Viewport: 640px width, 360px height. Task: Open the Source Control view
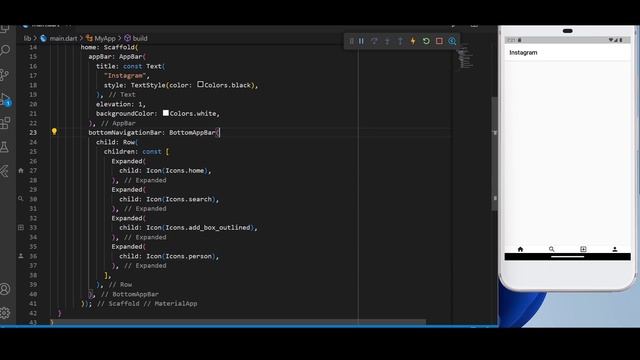tap(5, 75)
